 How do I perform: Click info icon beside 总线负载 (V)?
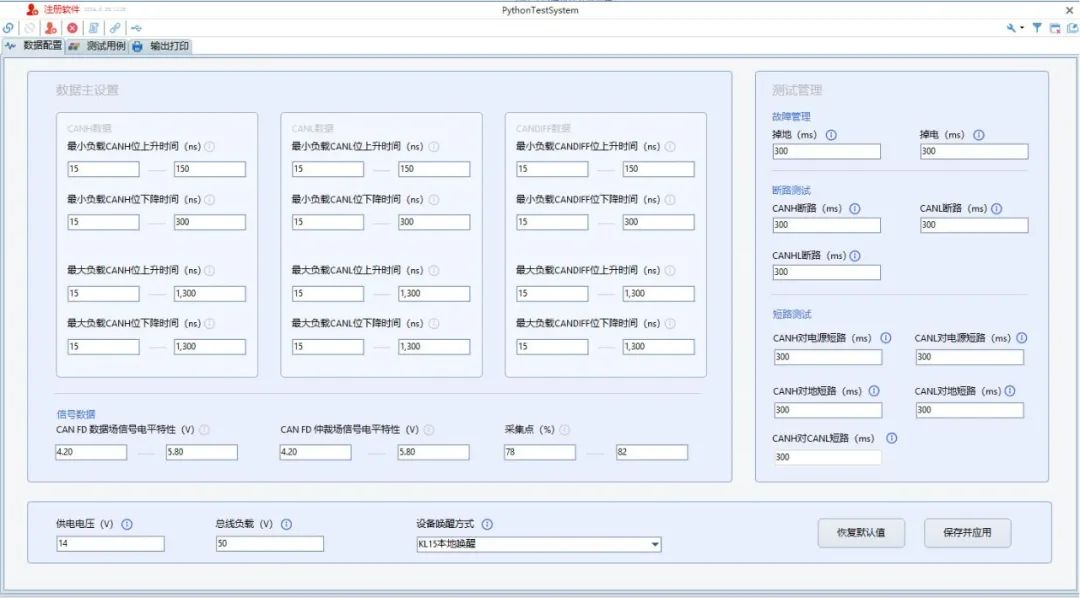pos(287,524)
